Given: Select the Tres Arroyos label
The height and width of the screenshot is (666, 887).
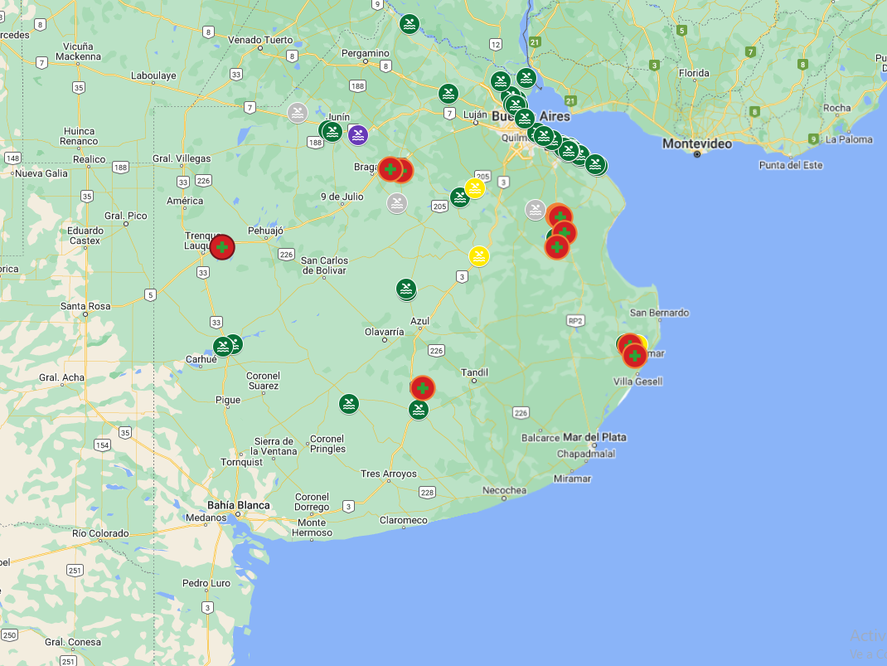Looking at the screenshot, I should point(389,474).
